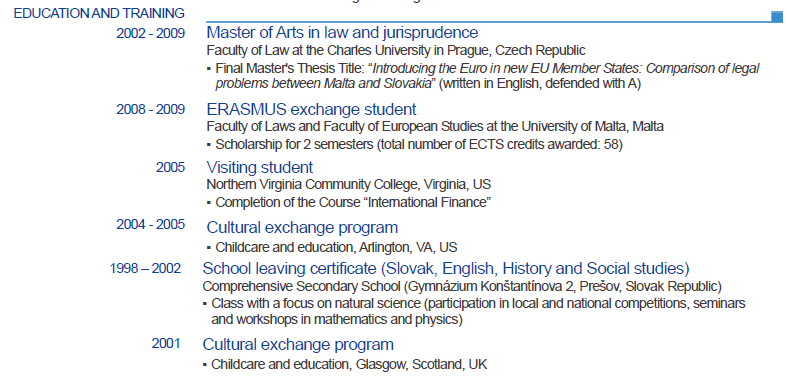This screenshot has height=377, width=787.
Task: Click the blue square at section line end
Action: (777, 17)
